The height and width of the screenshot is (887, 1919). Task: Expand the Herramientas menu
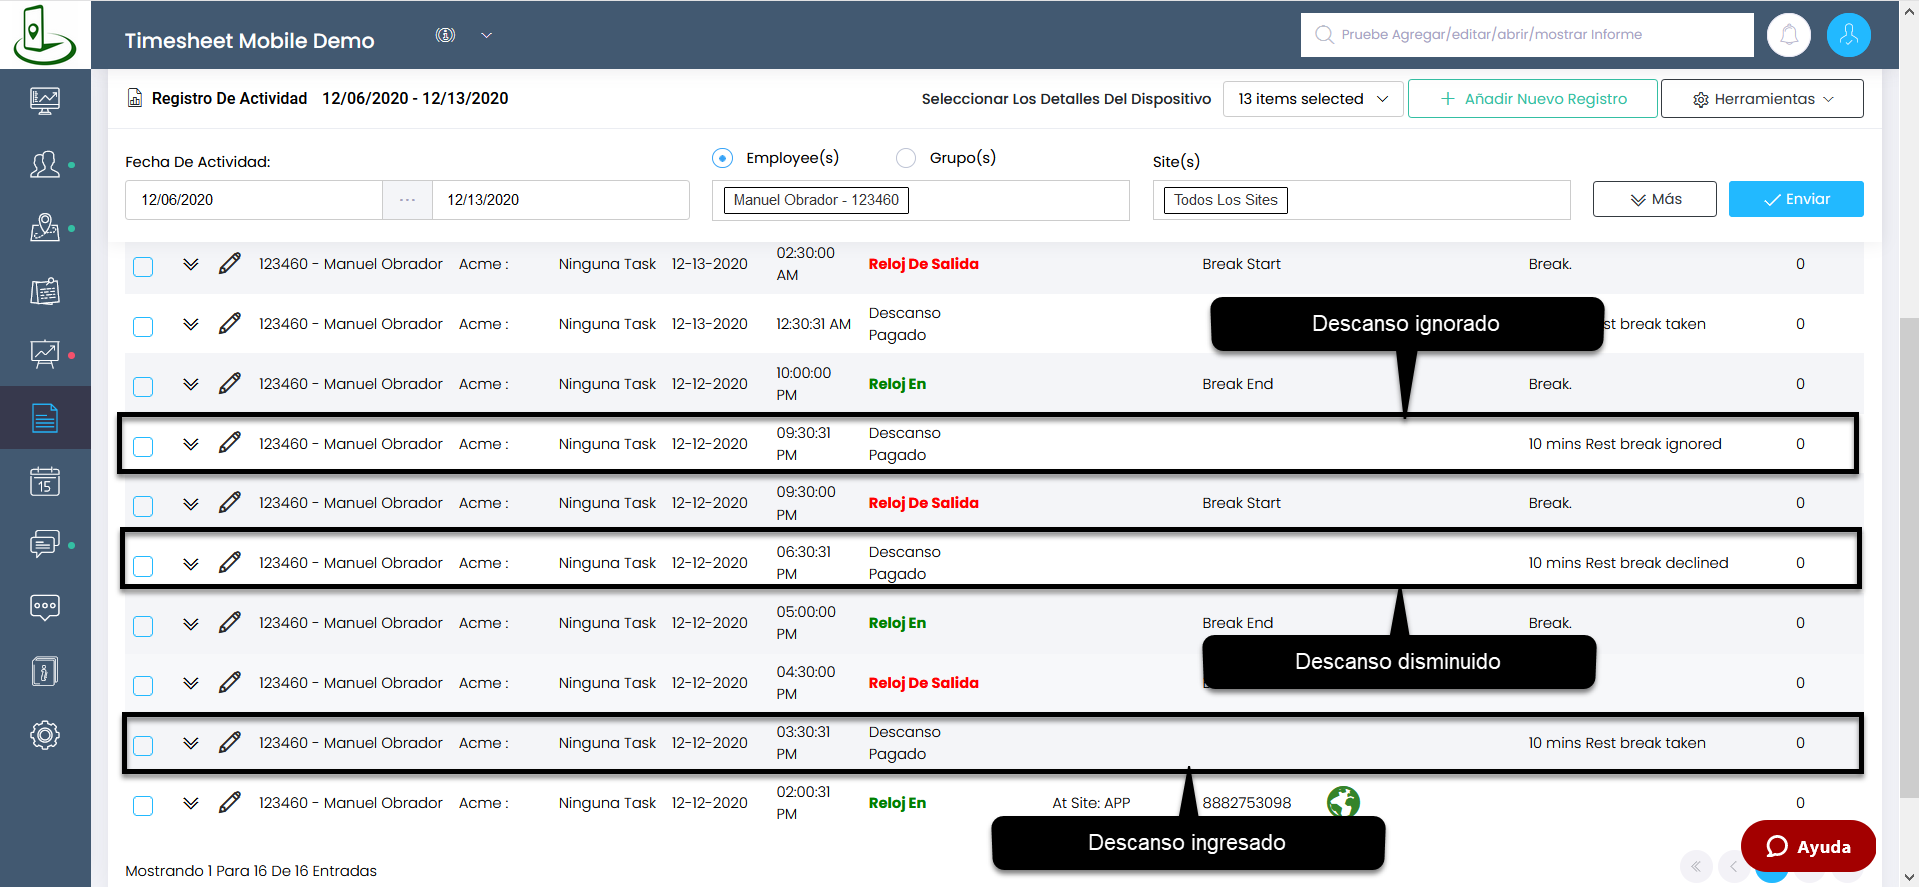(x=1761, y=99)
